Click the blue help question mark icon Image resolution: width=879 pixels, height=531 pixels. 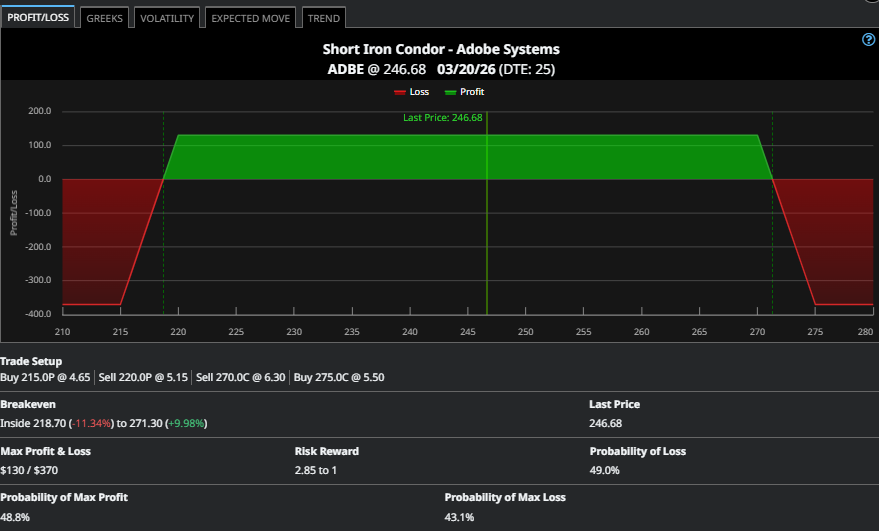tap(868, 40)
